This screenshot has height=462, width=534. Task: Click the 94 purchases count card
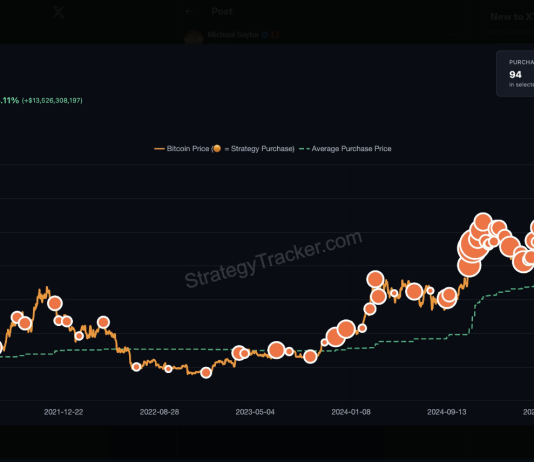pyautogui.click(x=515, y=74)
